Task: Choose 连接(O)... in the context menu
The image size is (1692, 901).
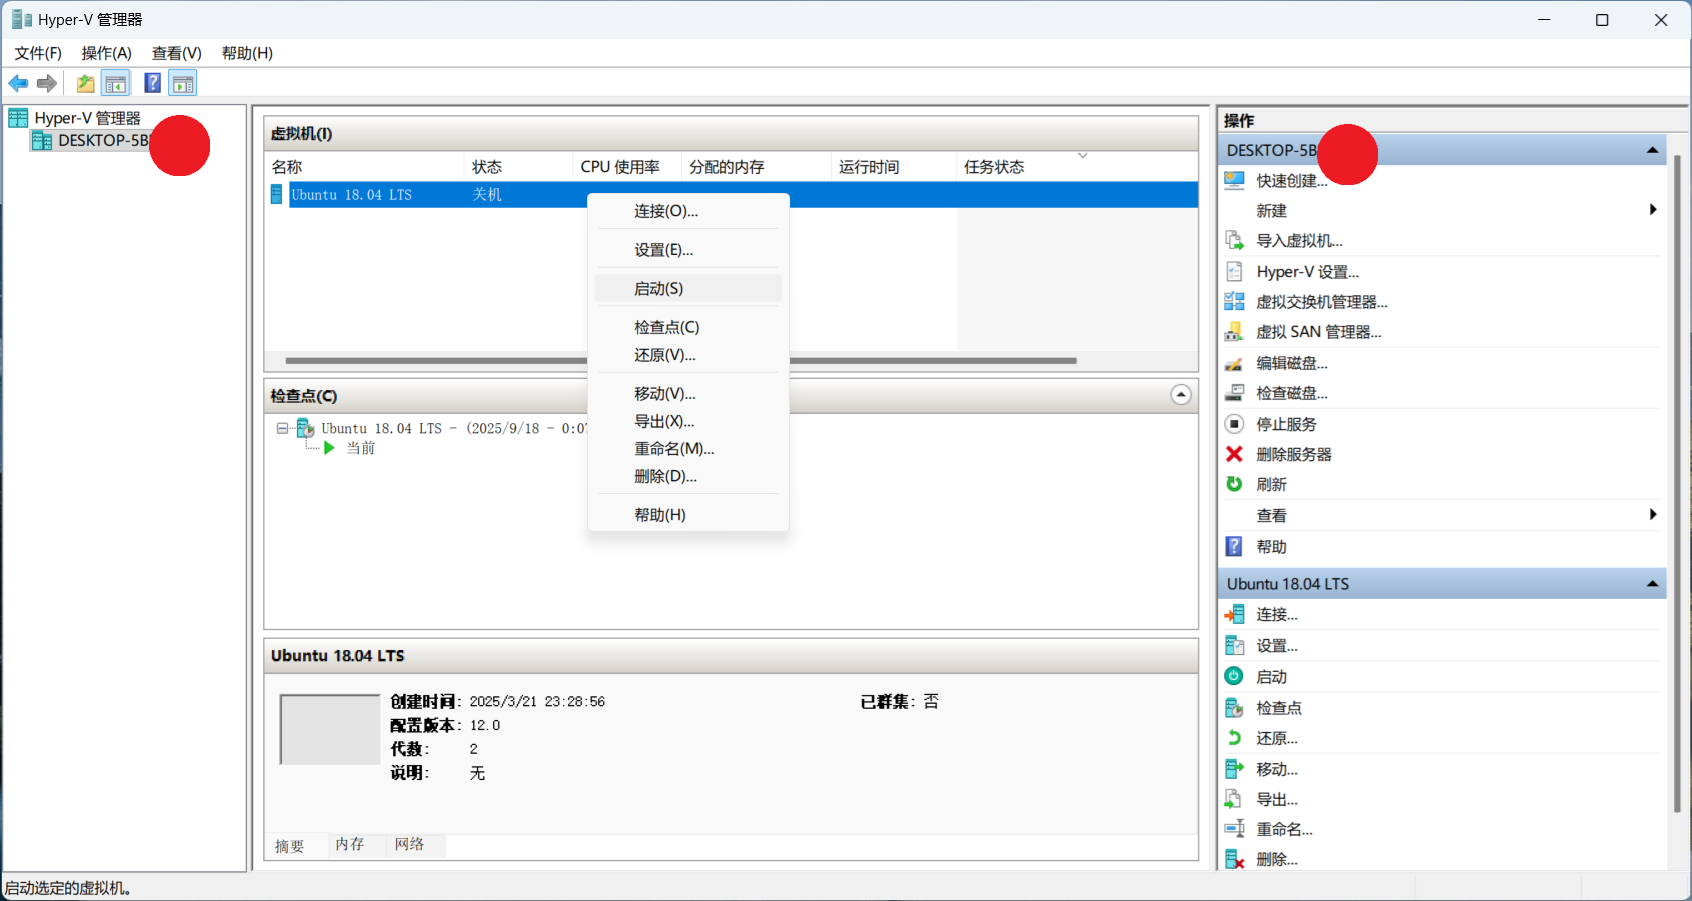Action: (688, 211)
